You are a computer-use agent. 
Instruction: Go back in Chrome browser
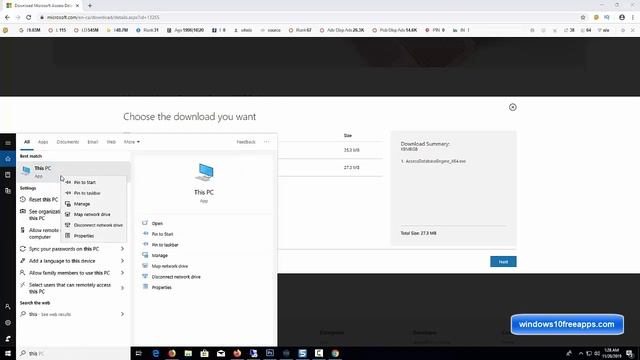[x=7, y=17]
